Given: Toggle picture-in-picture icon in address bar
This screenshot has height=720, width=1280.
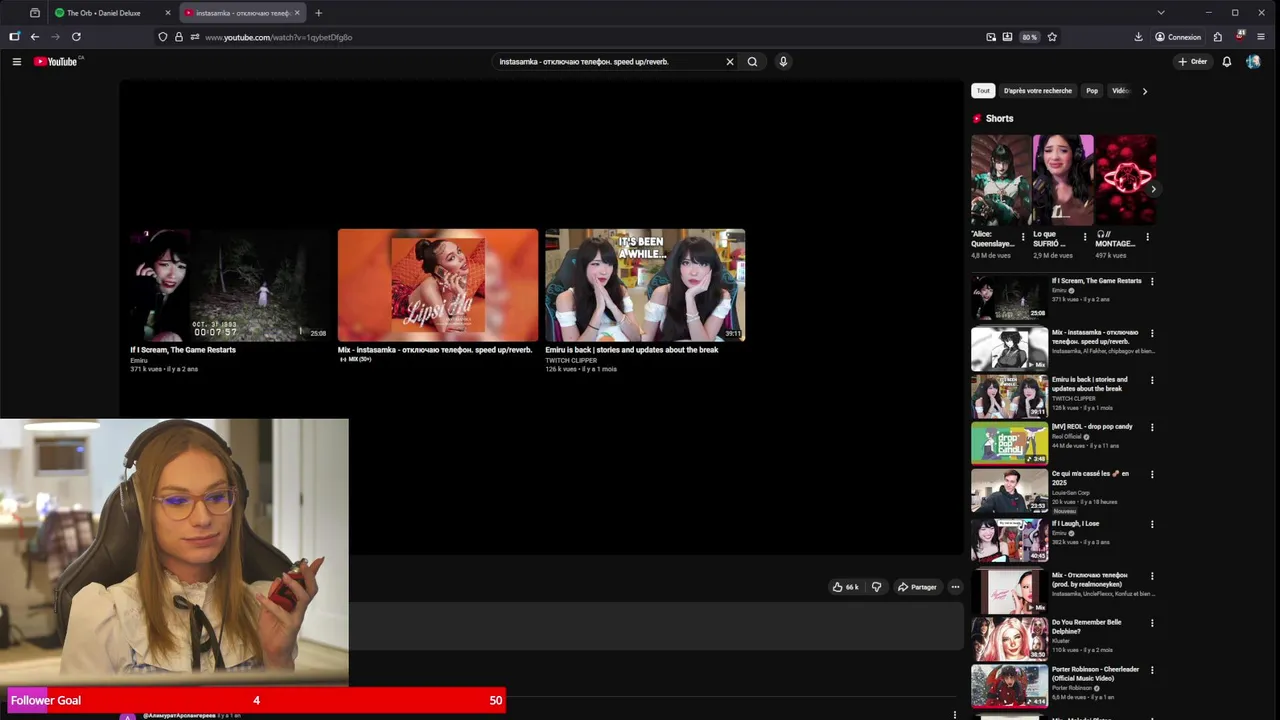Looking at the screenshot, I should click(x=991, y=37).
